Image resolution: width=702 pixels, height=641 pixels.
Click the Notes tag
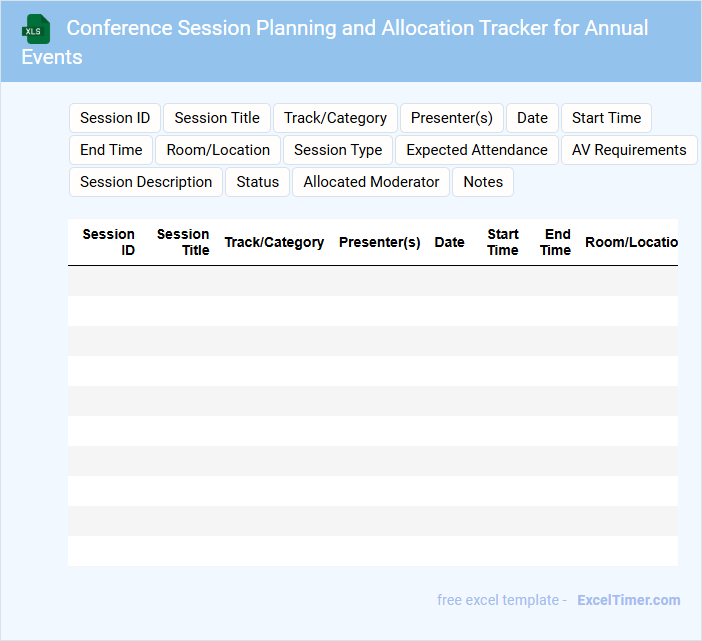click(x=483, y=182)
